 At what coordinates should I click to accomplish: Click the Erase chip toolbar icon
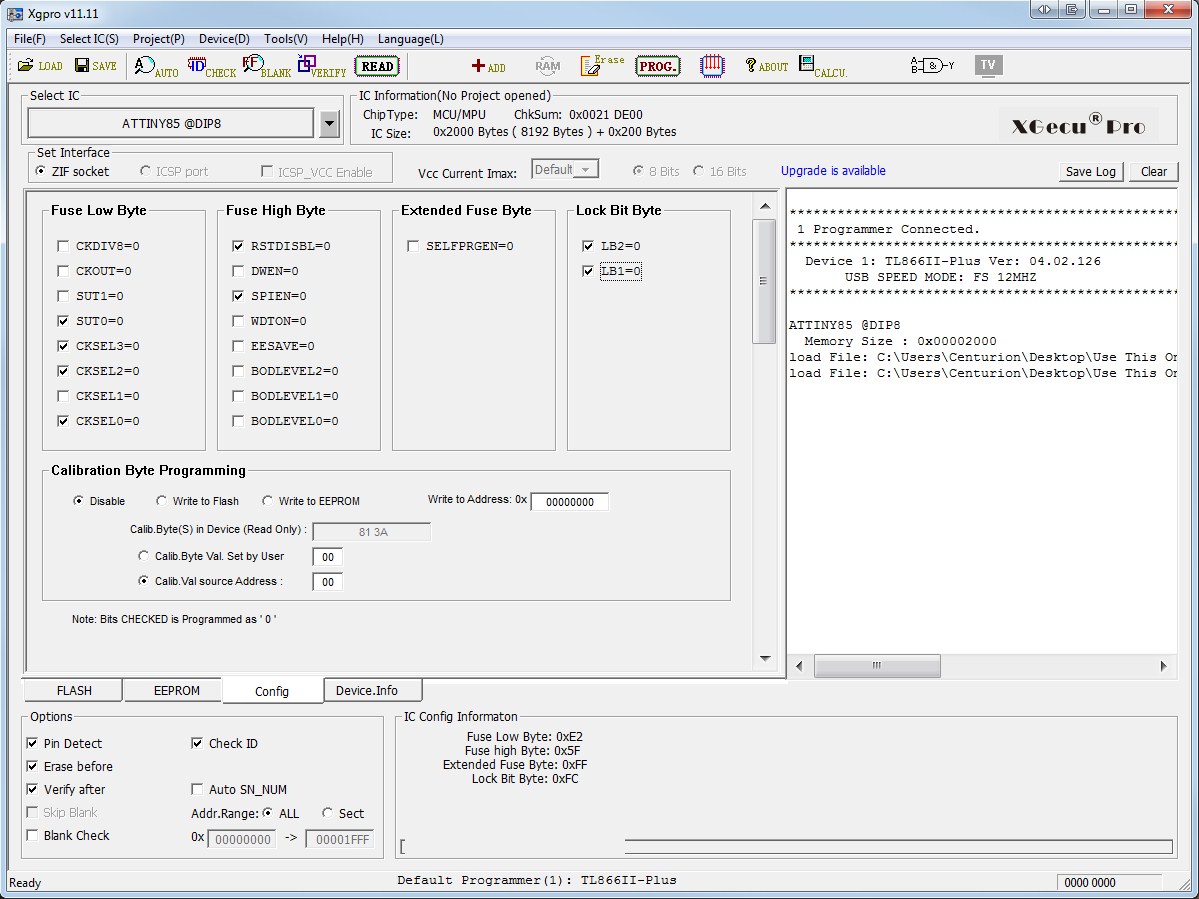pyautogui.click(x=602, y=66)
